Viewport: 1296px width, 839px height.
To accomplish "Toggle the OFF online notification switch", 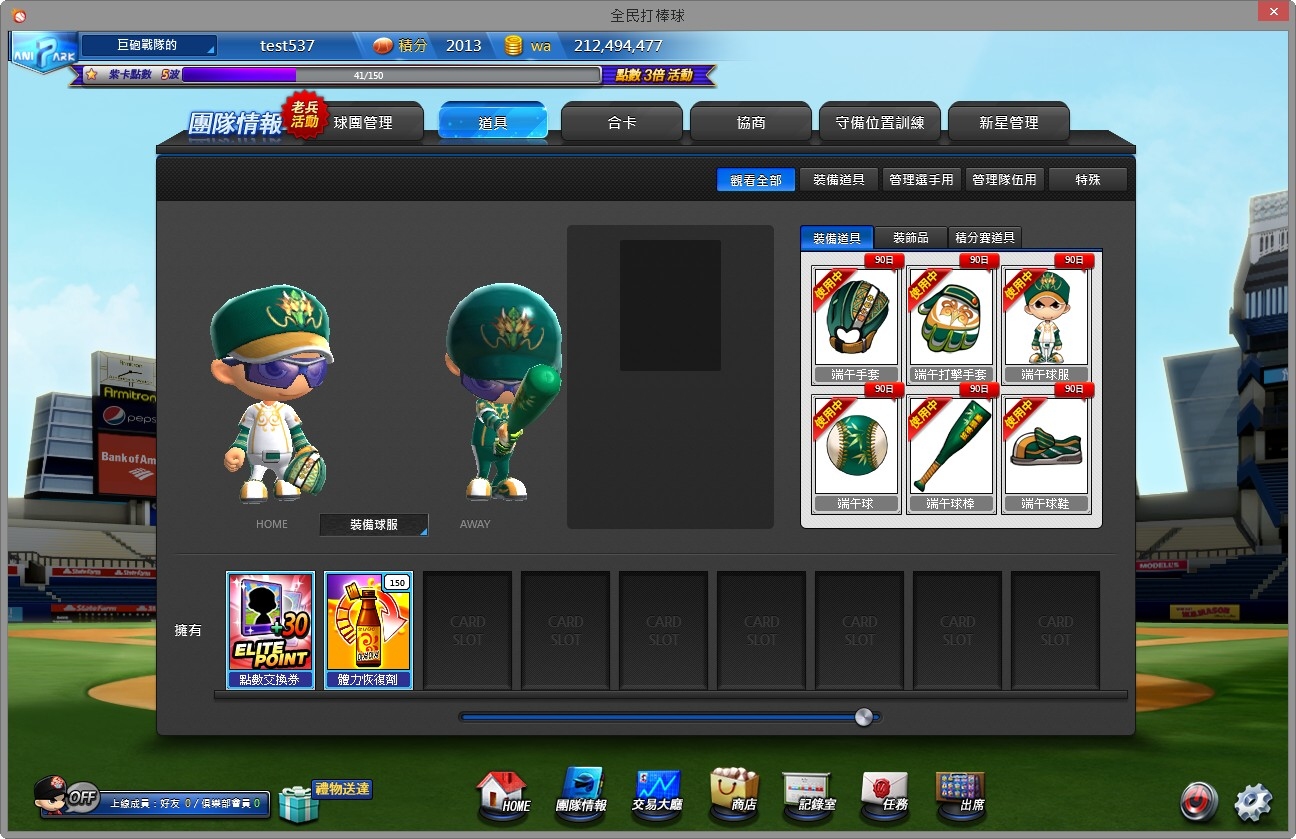I will 80,797.
